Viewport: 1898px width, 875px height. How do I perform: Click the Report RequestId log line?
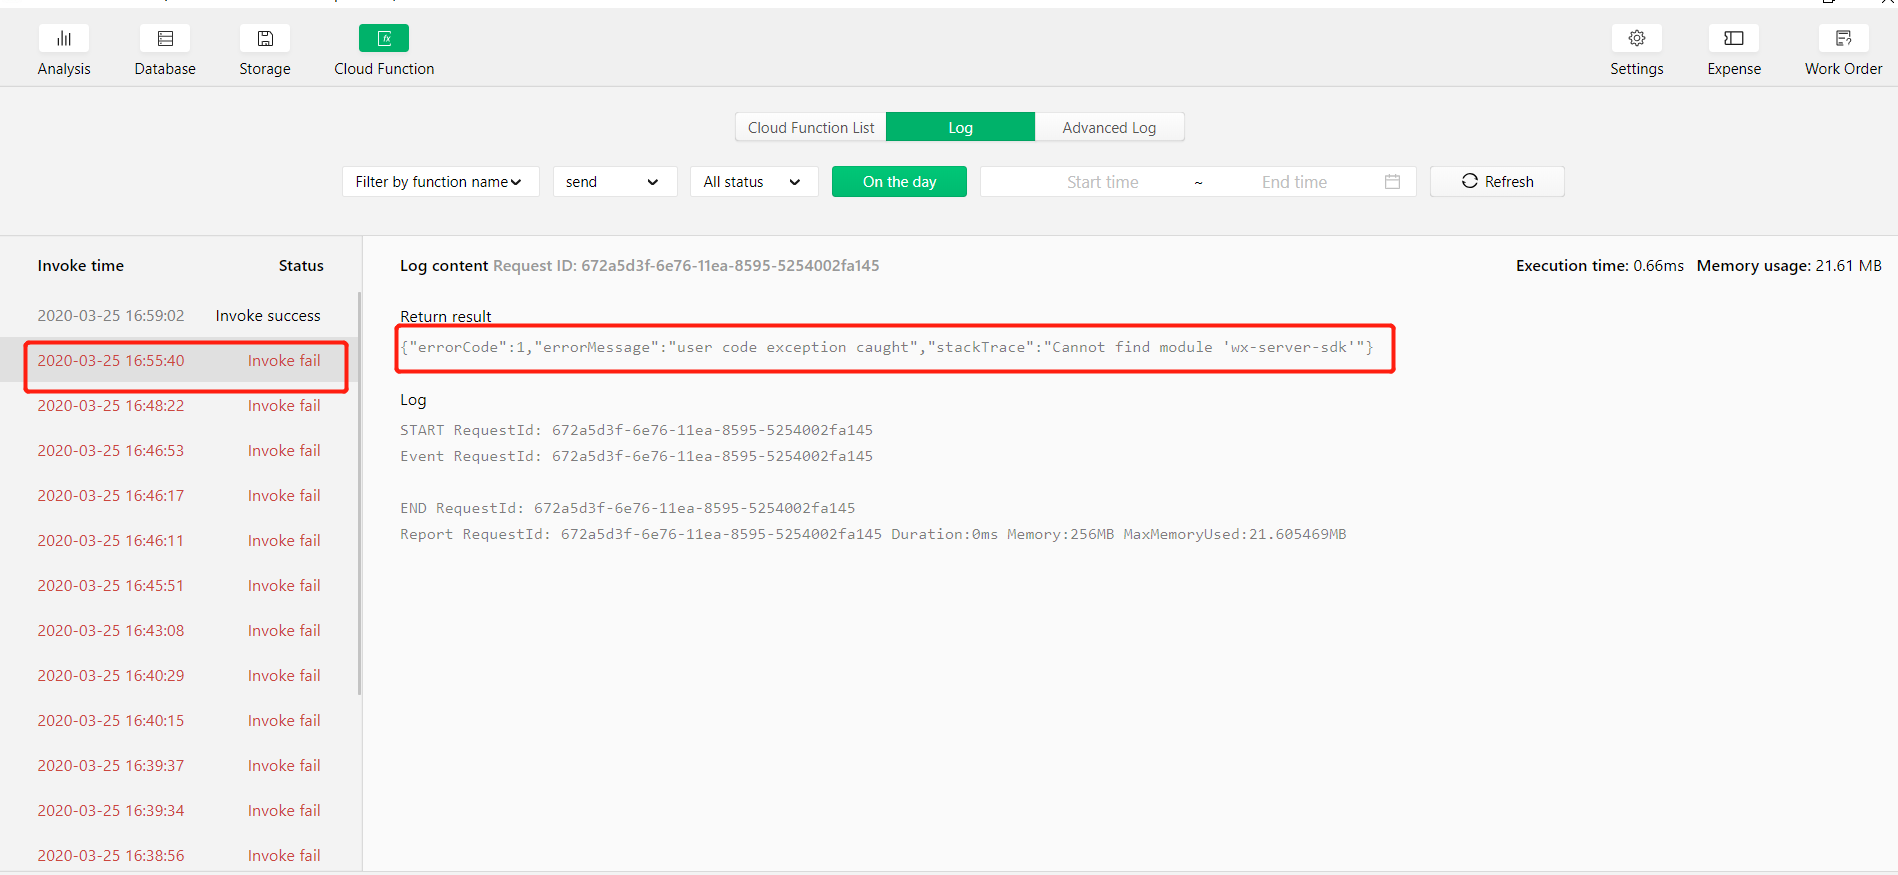(873, 534)
